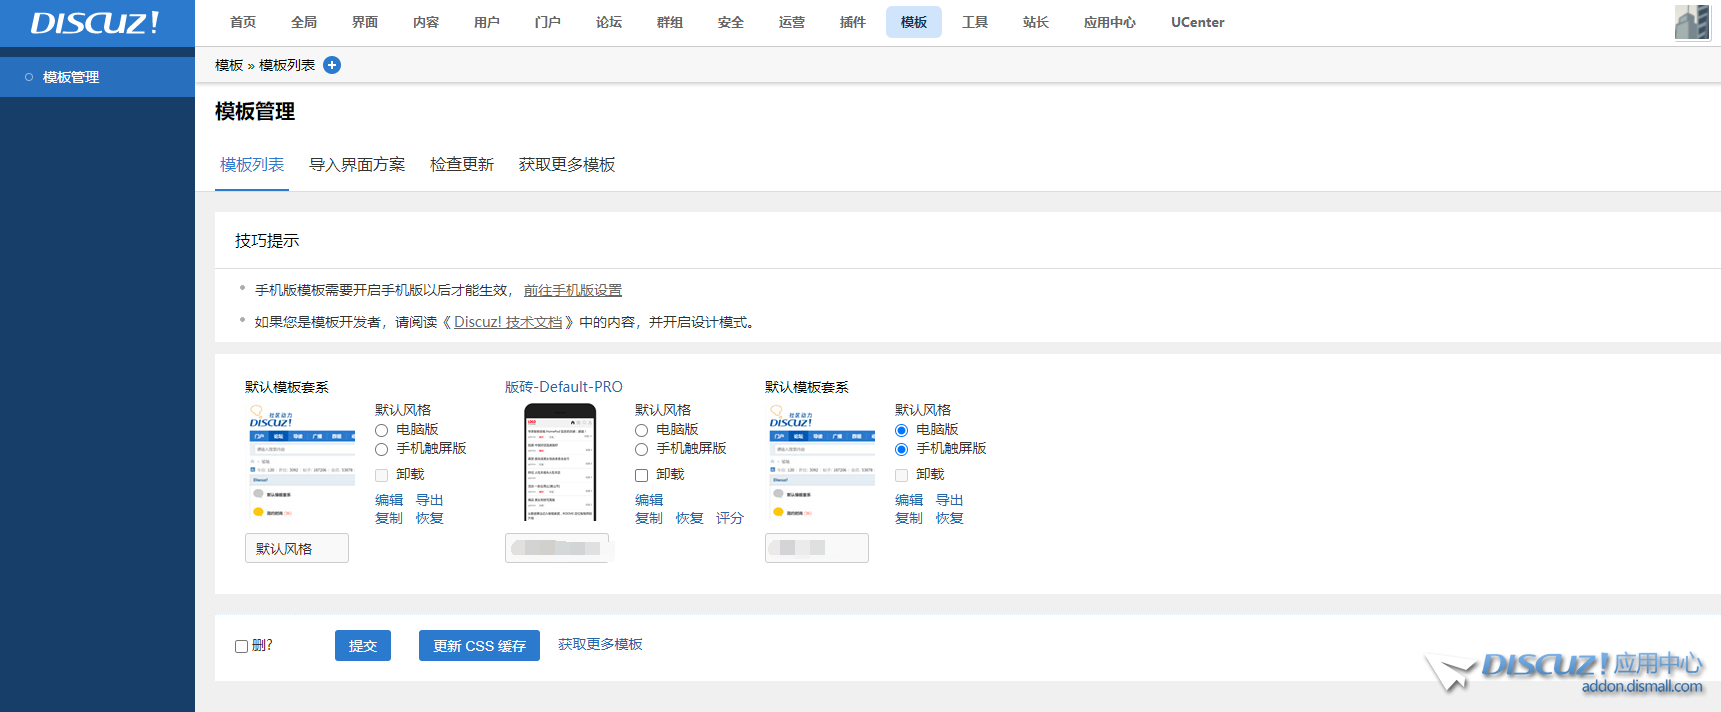Switch to the 模板列表 tab
1721x712 pixels.
coord(252,165)
